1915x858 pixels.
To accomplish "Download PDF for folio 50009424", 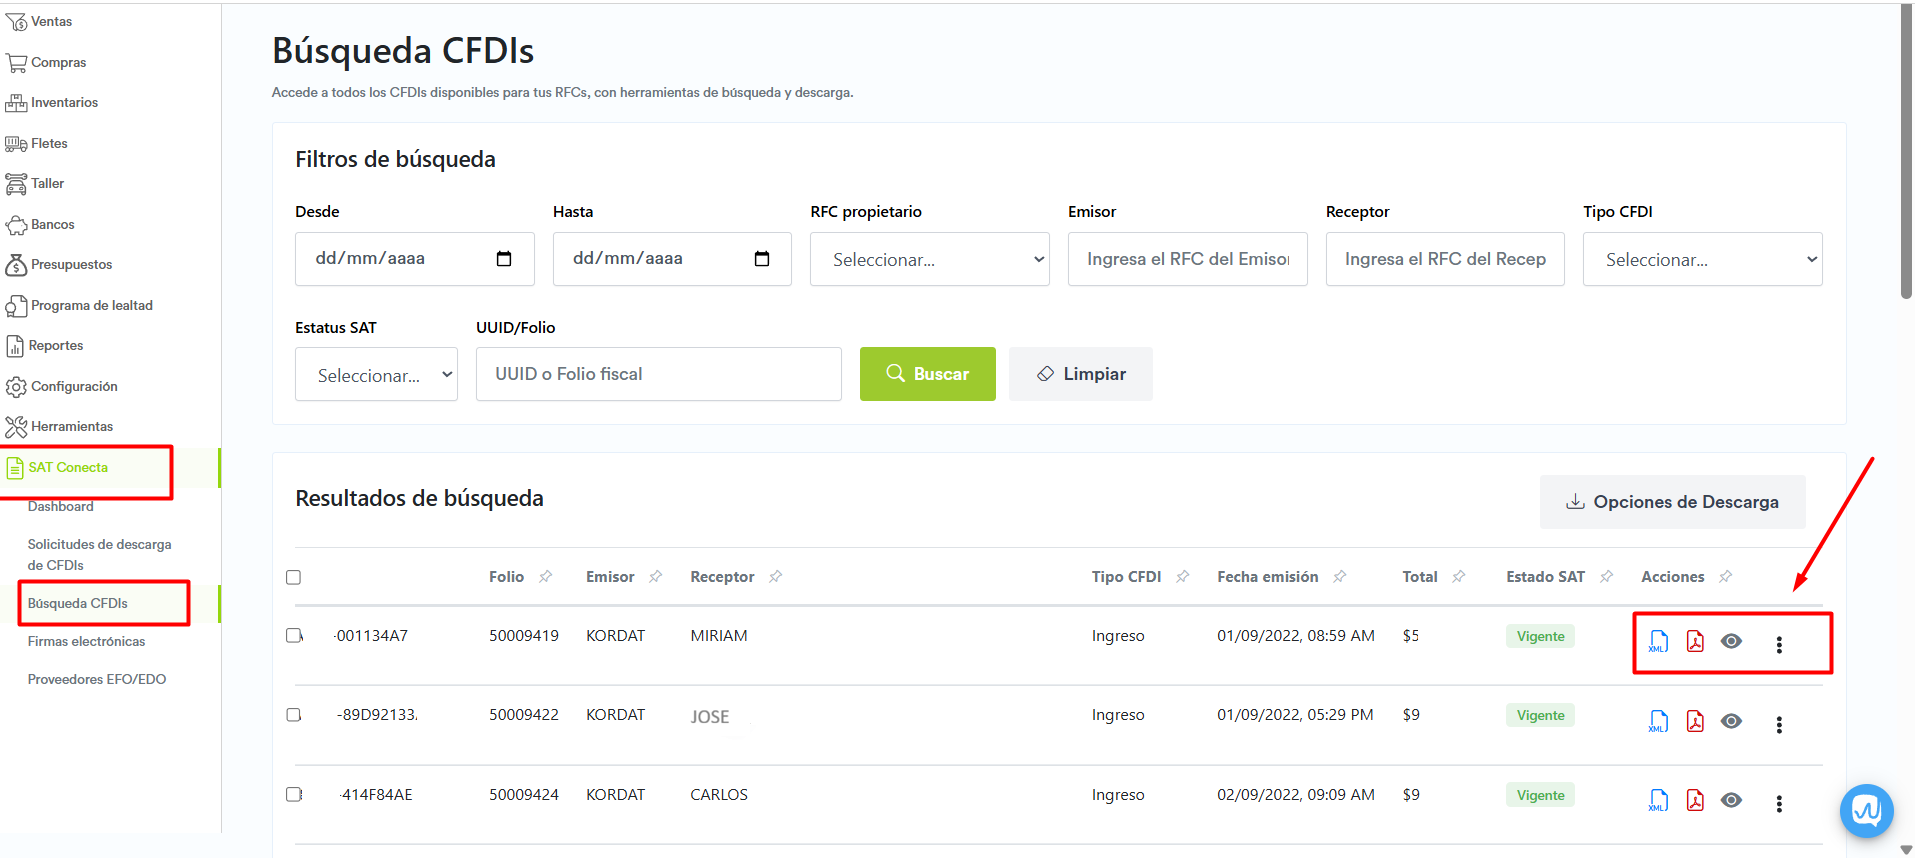I will click(1695, 800).
